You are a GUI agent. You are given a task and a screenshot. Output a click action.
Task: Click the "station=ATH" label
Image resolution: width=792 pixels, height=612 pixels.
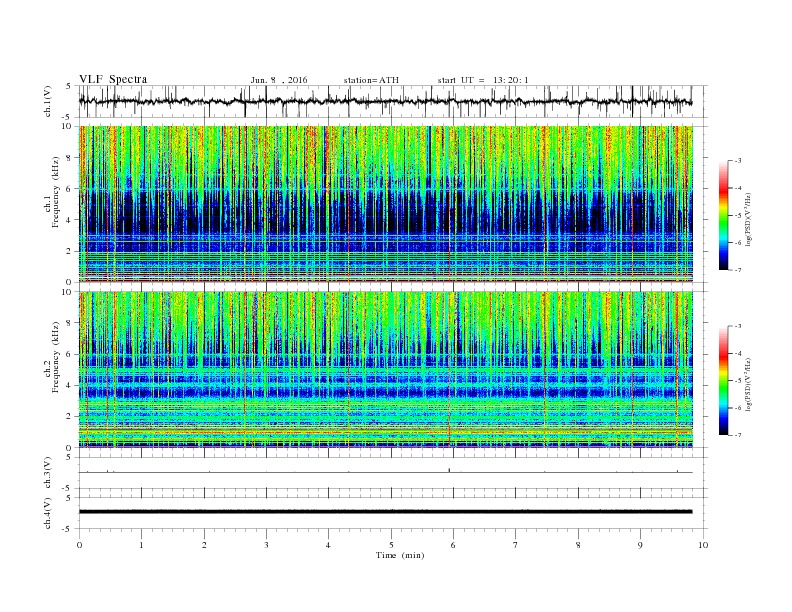371,80
